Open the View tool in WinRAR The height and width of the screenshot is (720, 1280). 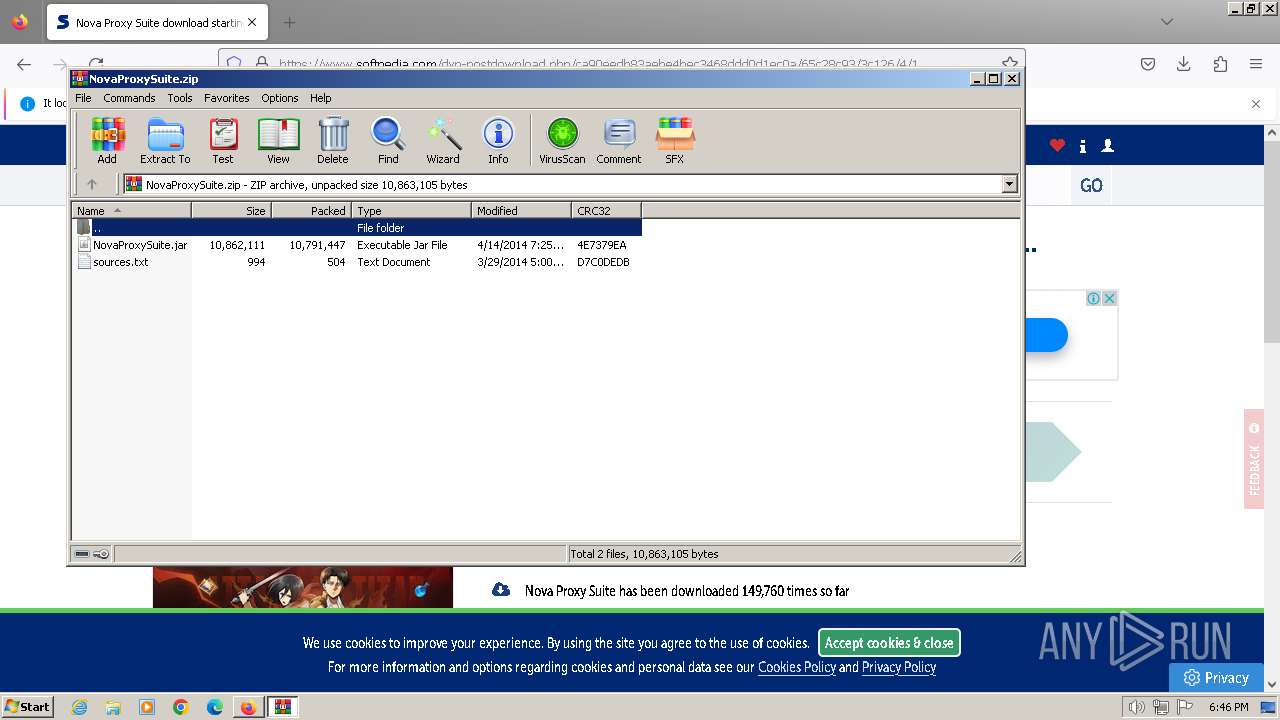click(278, 141)
